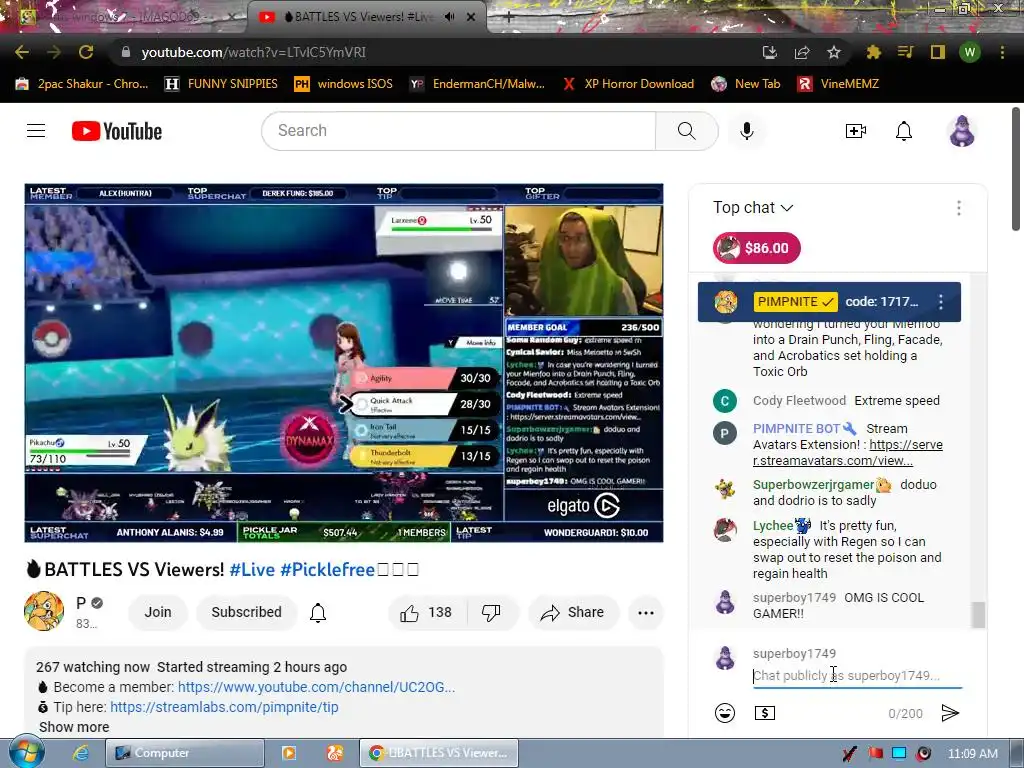This screenshot has width=1024, height=768.
Task: Open streamavatars link in chat
Action: [848, 453]
